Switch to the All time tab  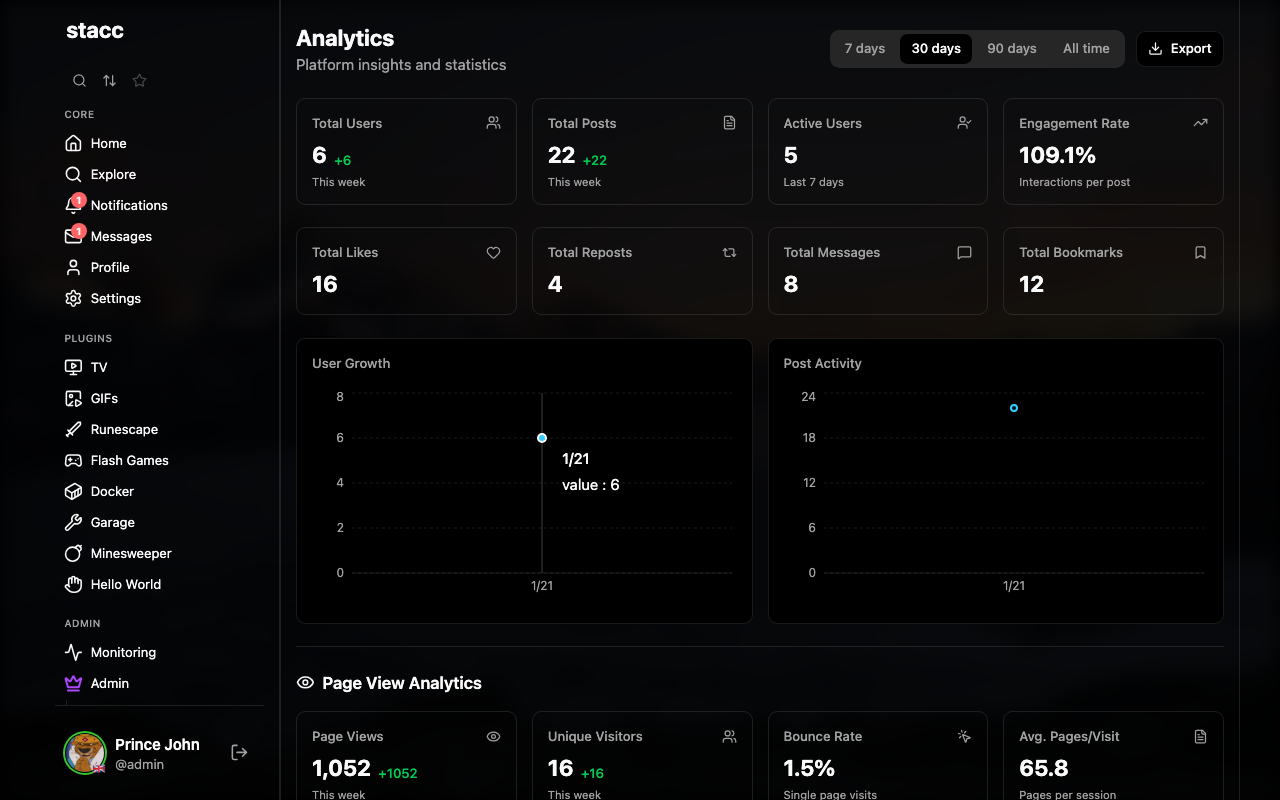(1086, 48)
